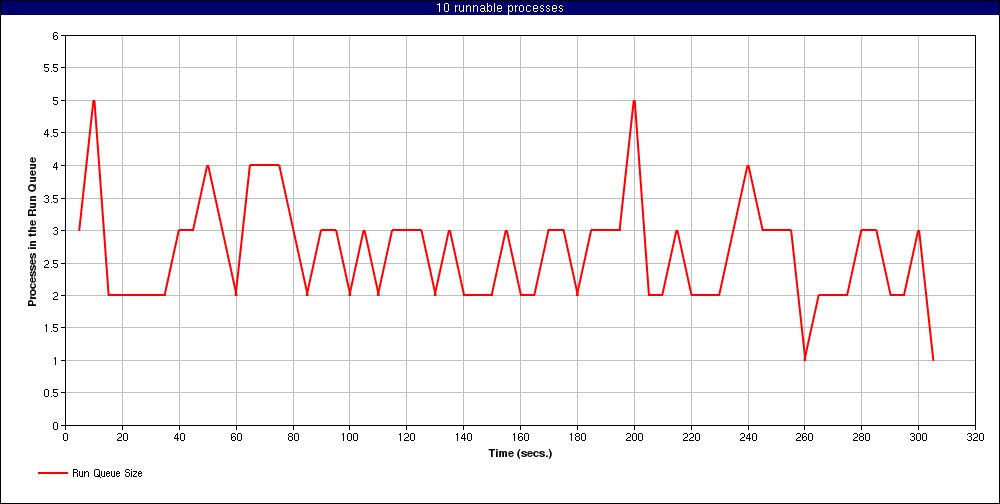Click the line peak of 5 at 10 seconds

click(x=94, y=101)
